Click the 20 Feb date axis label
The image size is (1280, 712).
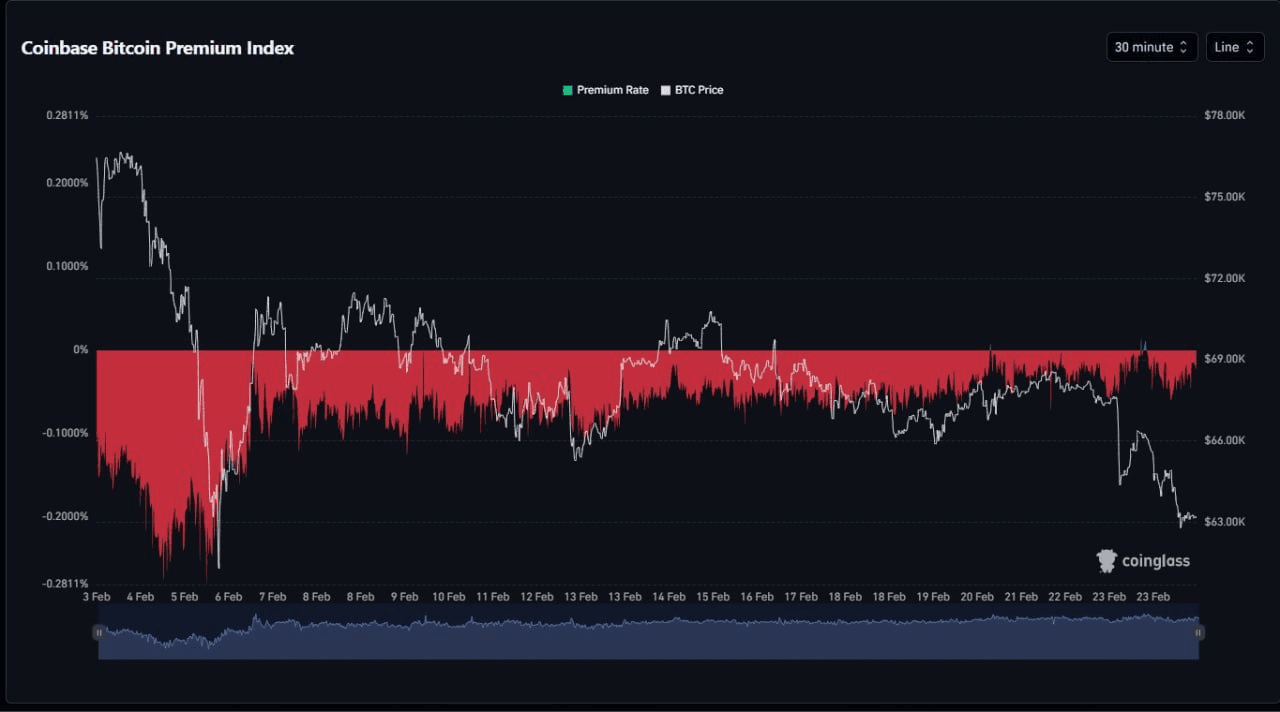pyautogui.click(x=977, y=597)
